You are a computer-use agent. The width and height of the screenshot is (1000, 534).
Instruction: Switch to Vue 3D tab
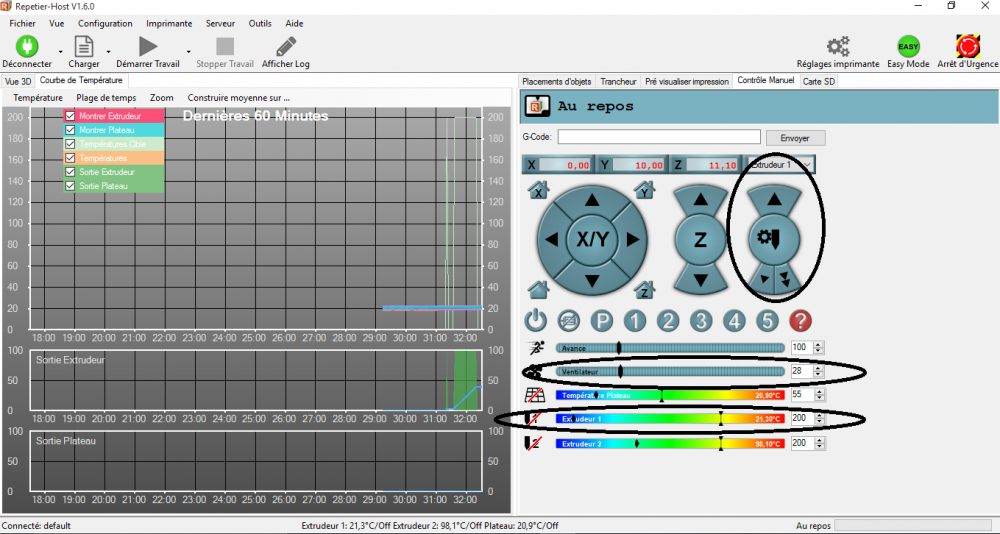pyautogui.click(x=18, y=82)
